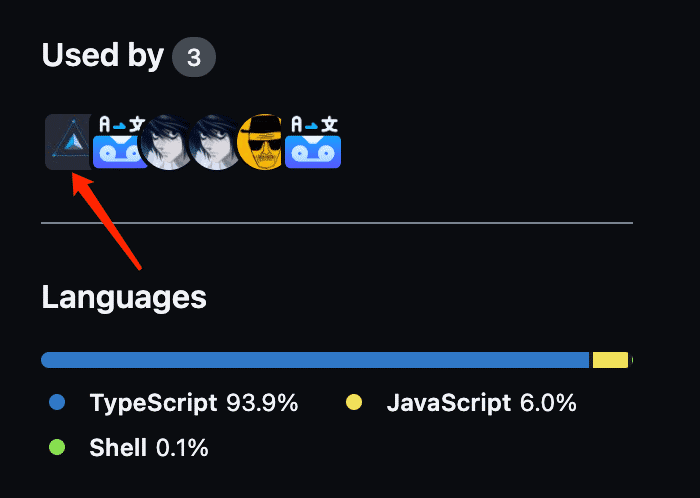Screen dimensions: 700x498
Task: Click the last translate bot avatar
Action: pos(313,142)
